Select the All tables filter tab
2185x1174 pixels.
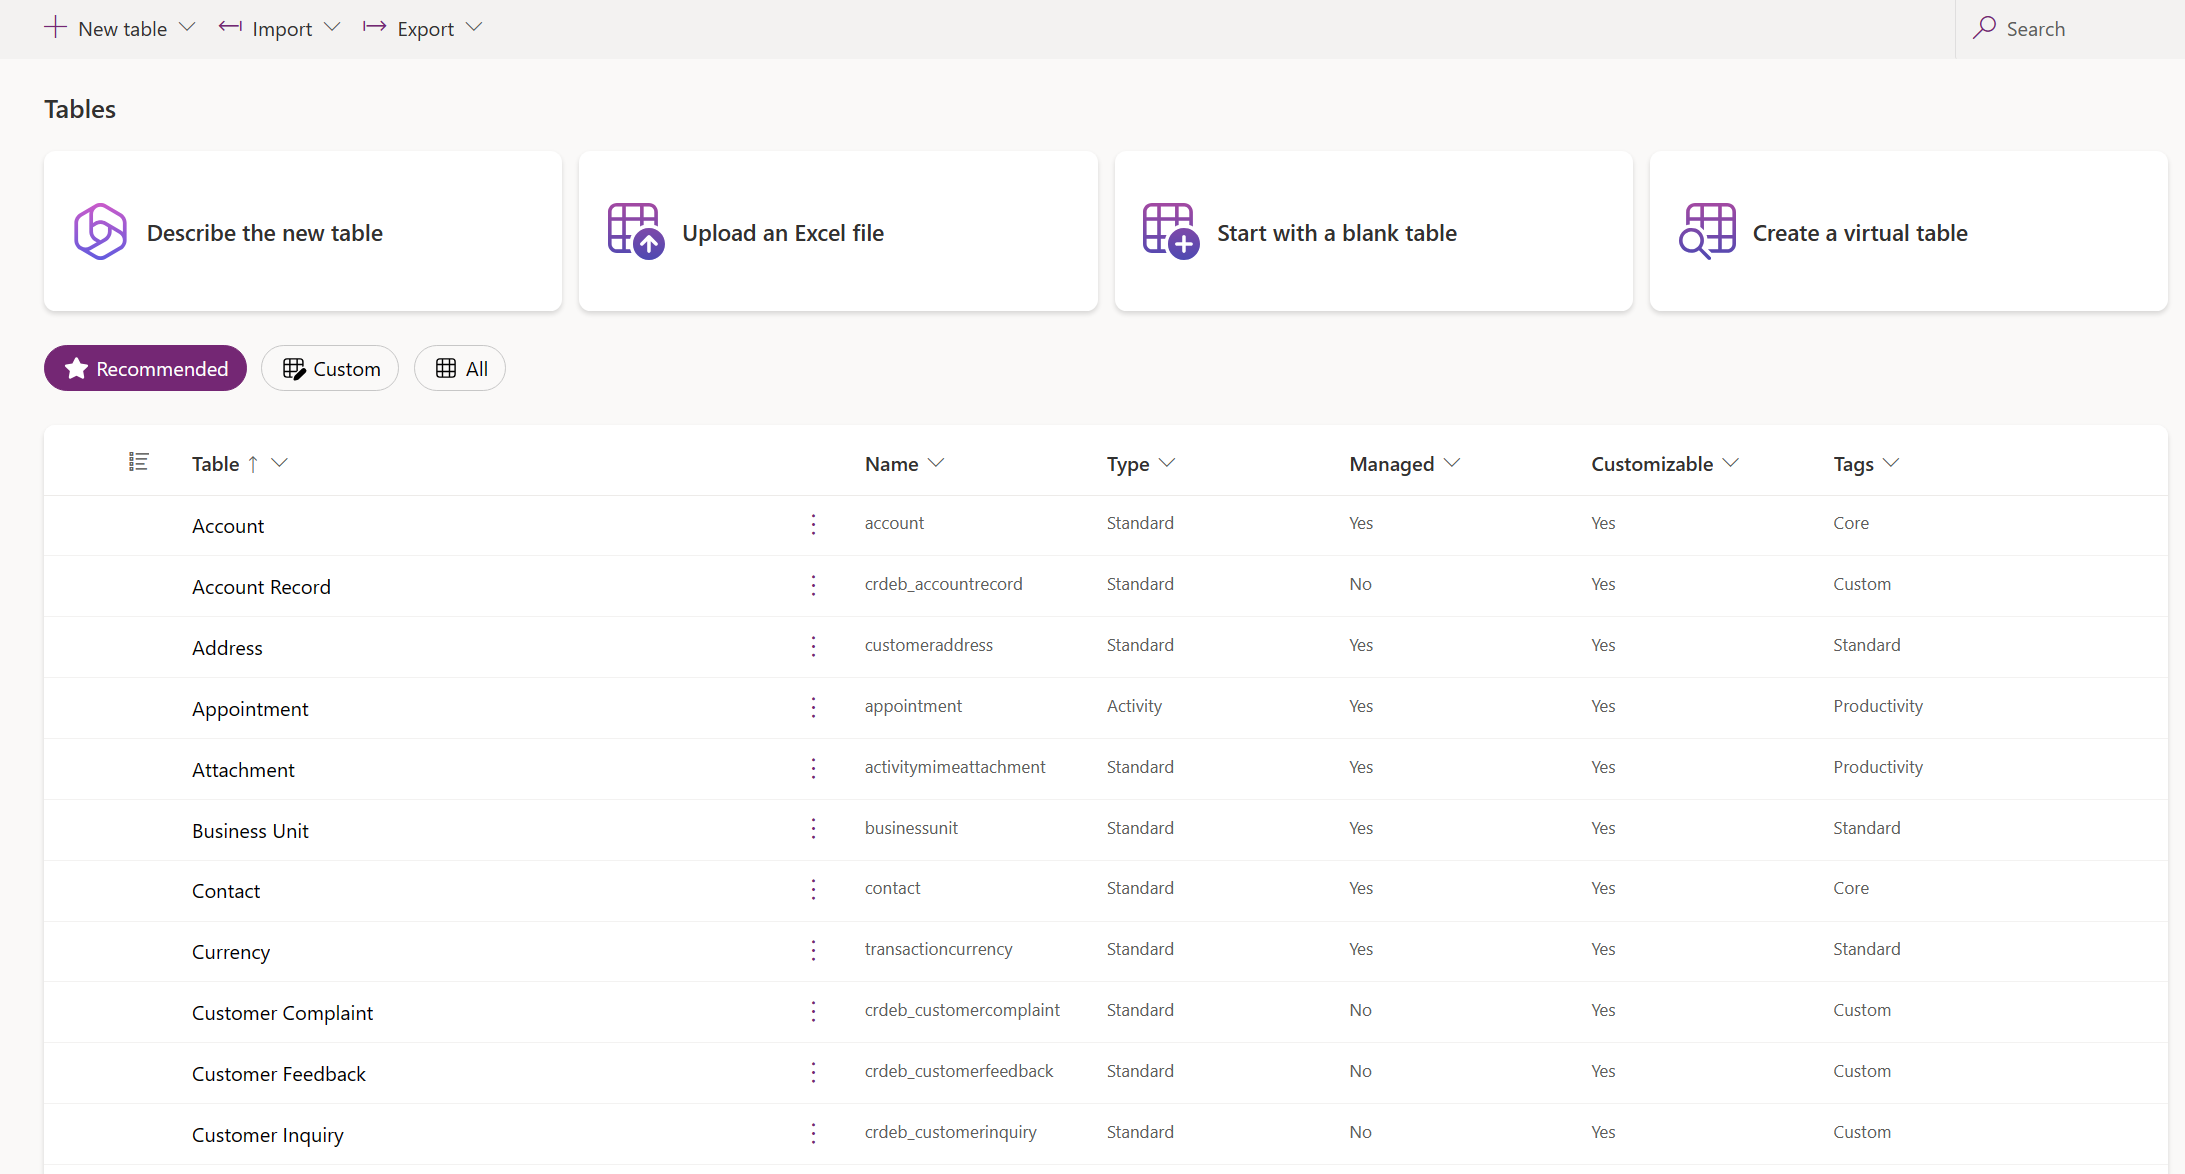461,367
